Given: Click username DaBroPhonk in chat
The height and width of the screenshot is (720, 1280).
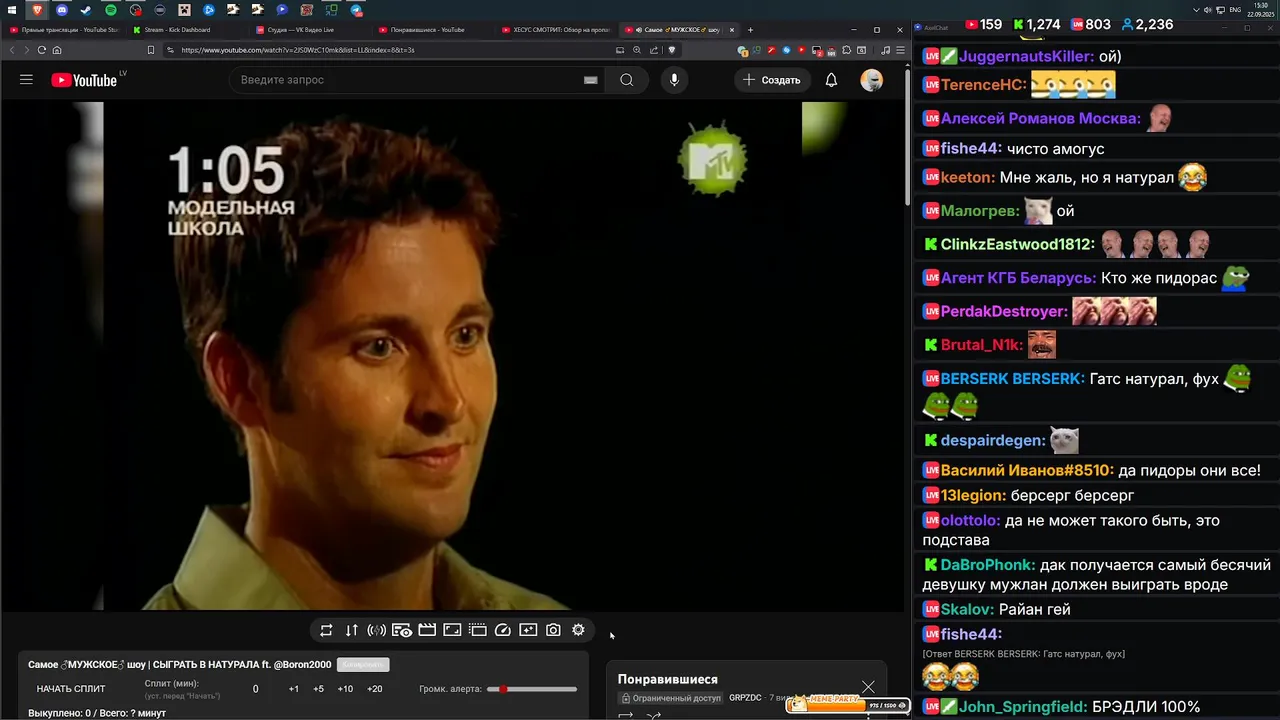Looking at the screenshot, I should tap(987, 565).
